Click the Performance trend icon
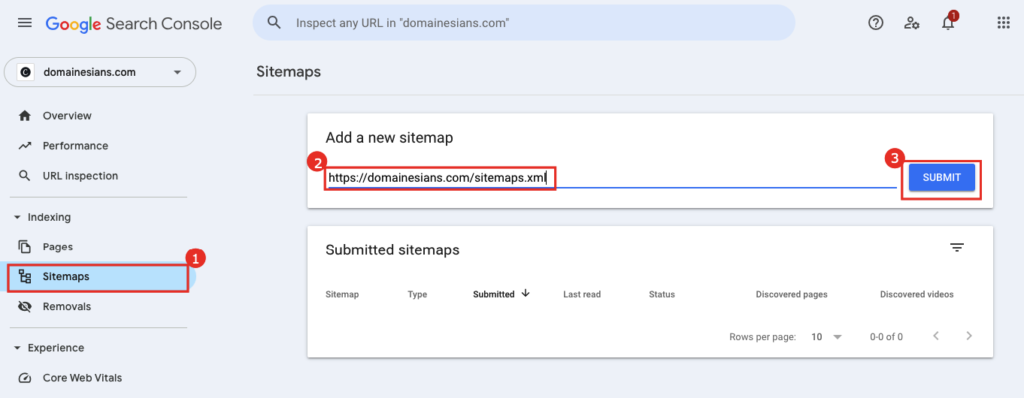1024x398 pixels. tap(25, 146)
